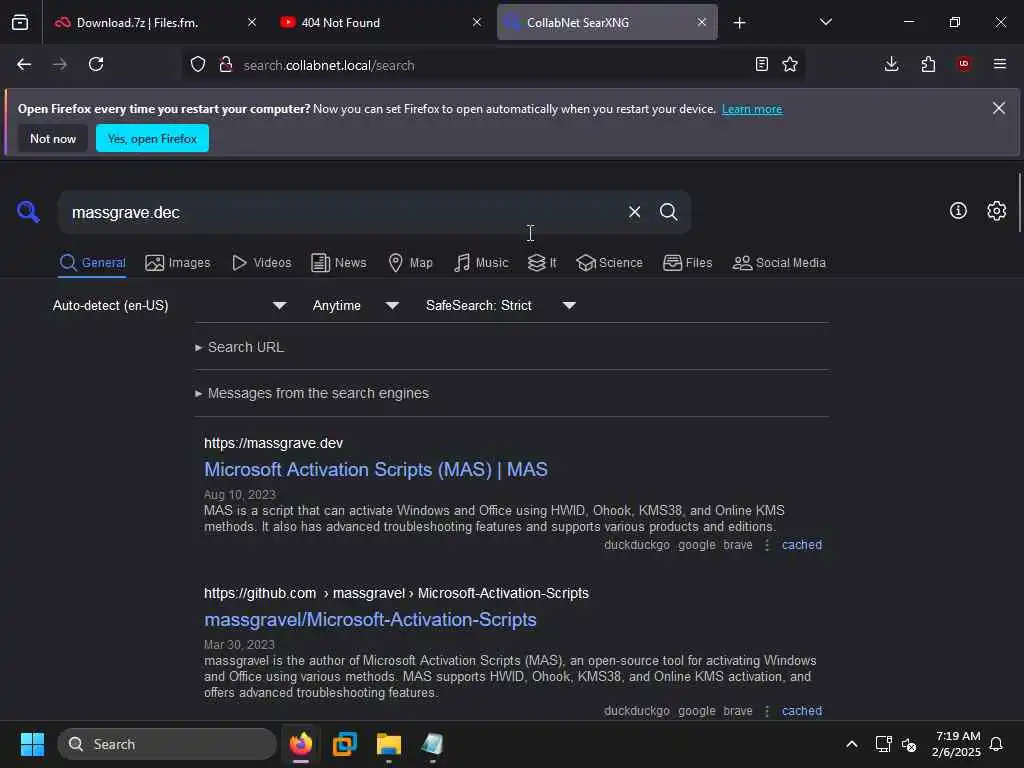The width and height of the screenshot is (1024, 768).
Task: Expand the Search URL section
Action: [x=240, y=347]
